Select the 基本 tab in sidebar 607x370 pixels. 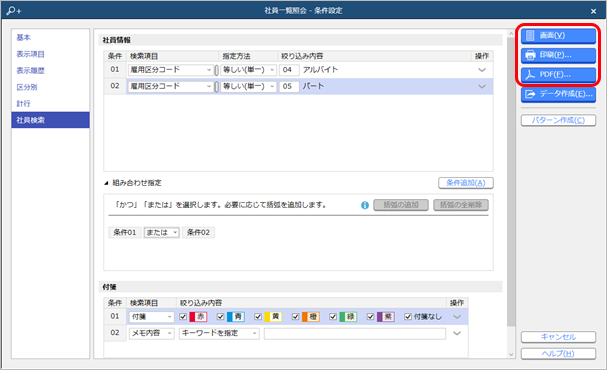coord(50,38)
